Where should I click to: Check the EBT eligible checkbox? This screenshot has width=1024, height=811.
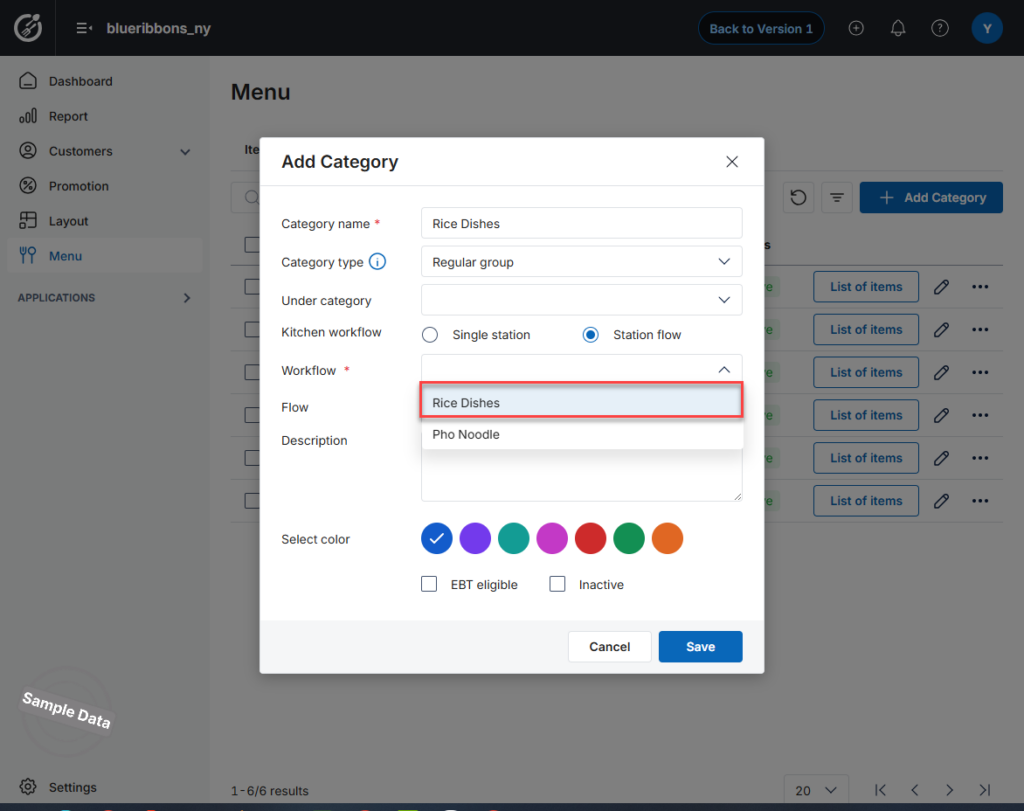tap(429, 584)
